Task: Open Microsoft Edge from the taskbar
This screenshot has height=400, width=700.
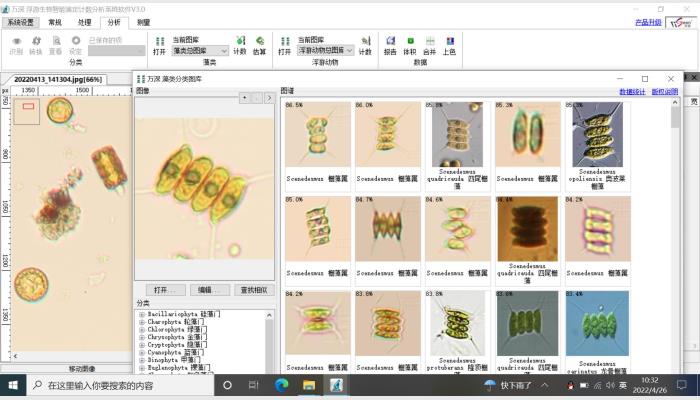Action: [x=282, y=385]
